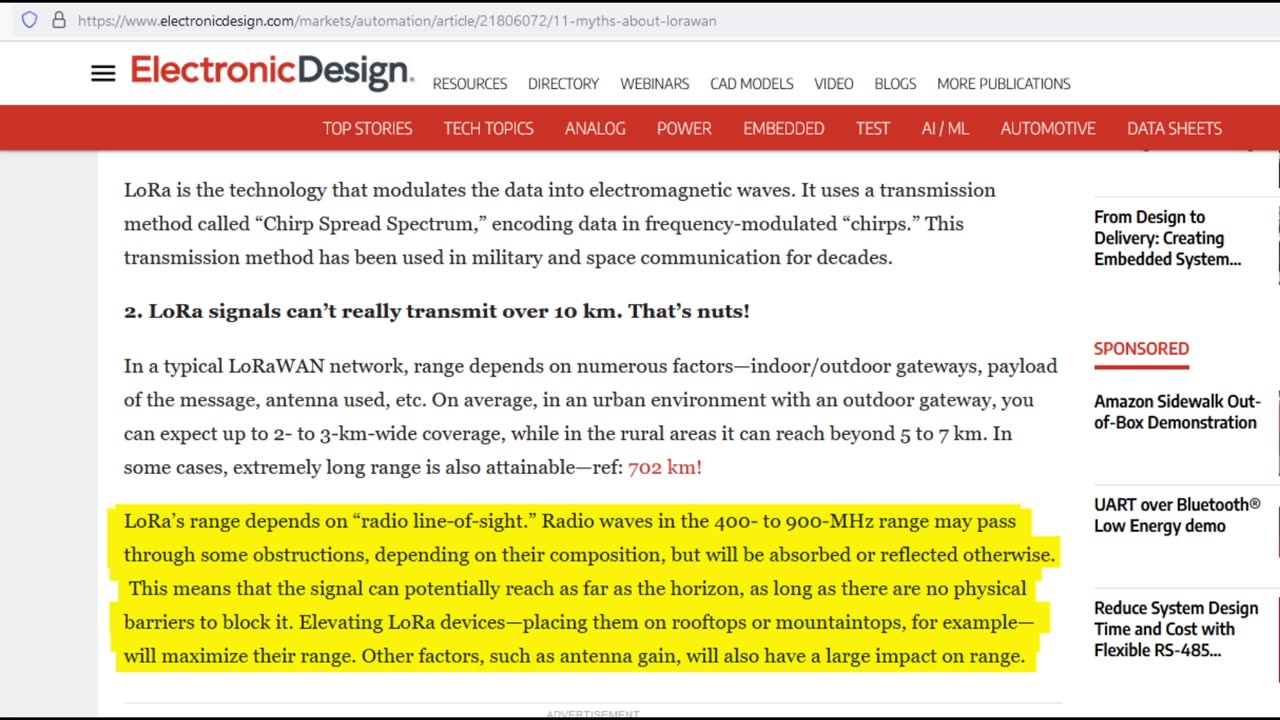Viewport: 1280px width, 720px height.
Task: Open UART over Bluetooth Low Energy demo
Action: pyautogui.click(x=1177, y=515)
